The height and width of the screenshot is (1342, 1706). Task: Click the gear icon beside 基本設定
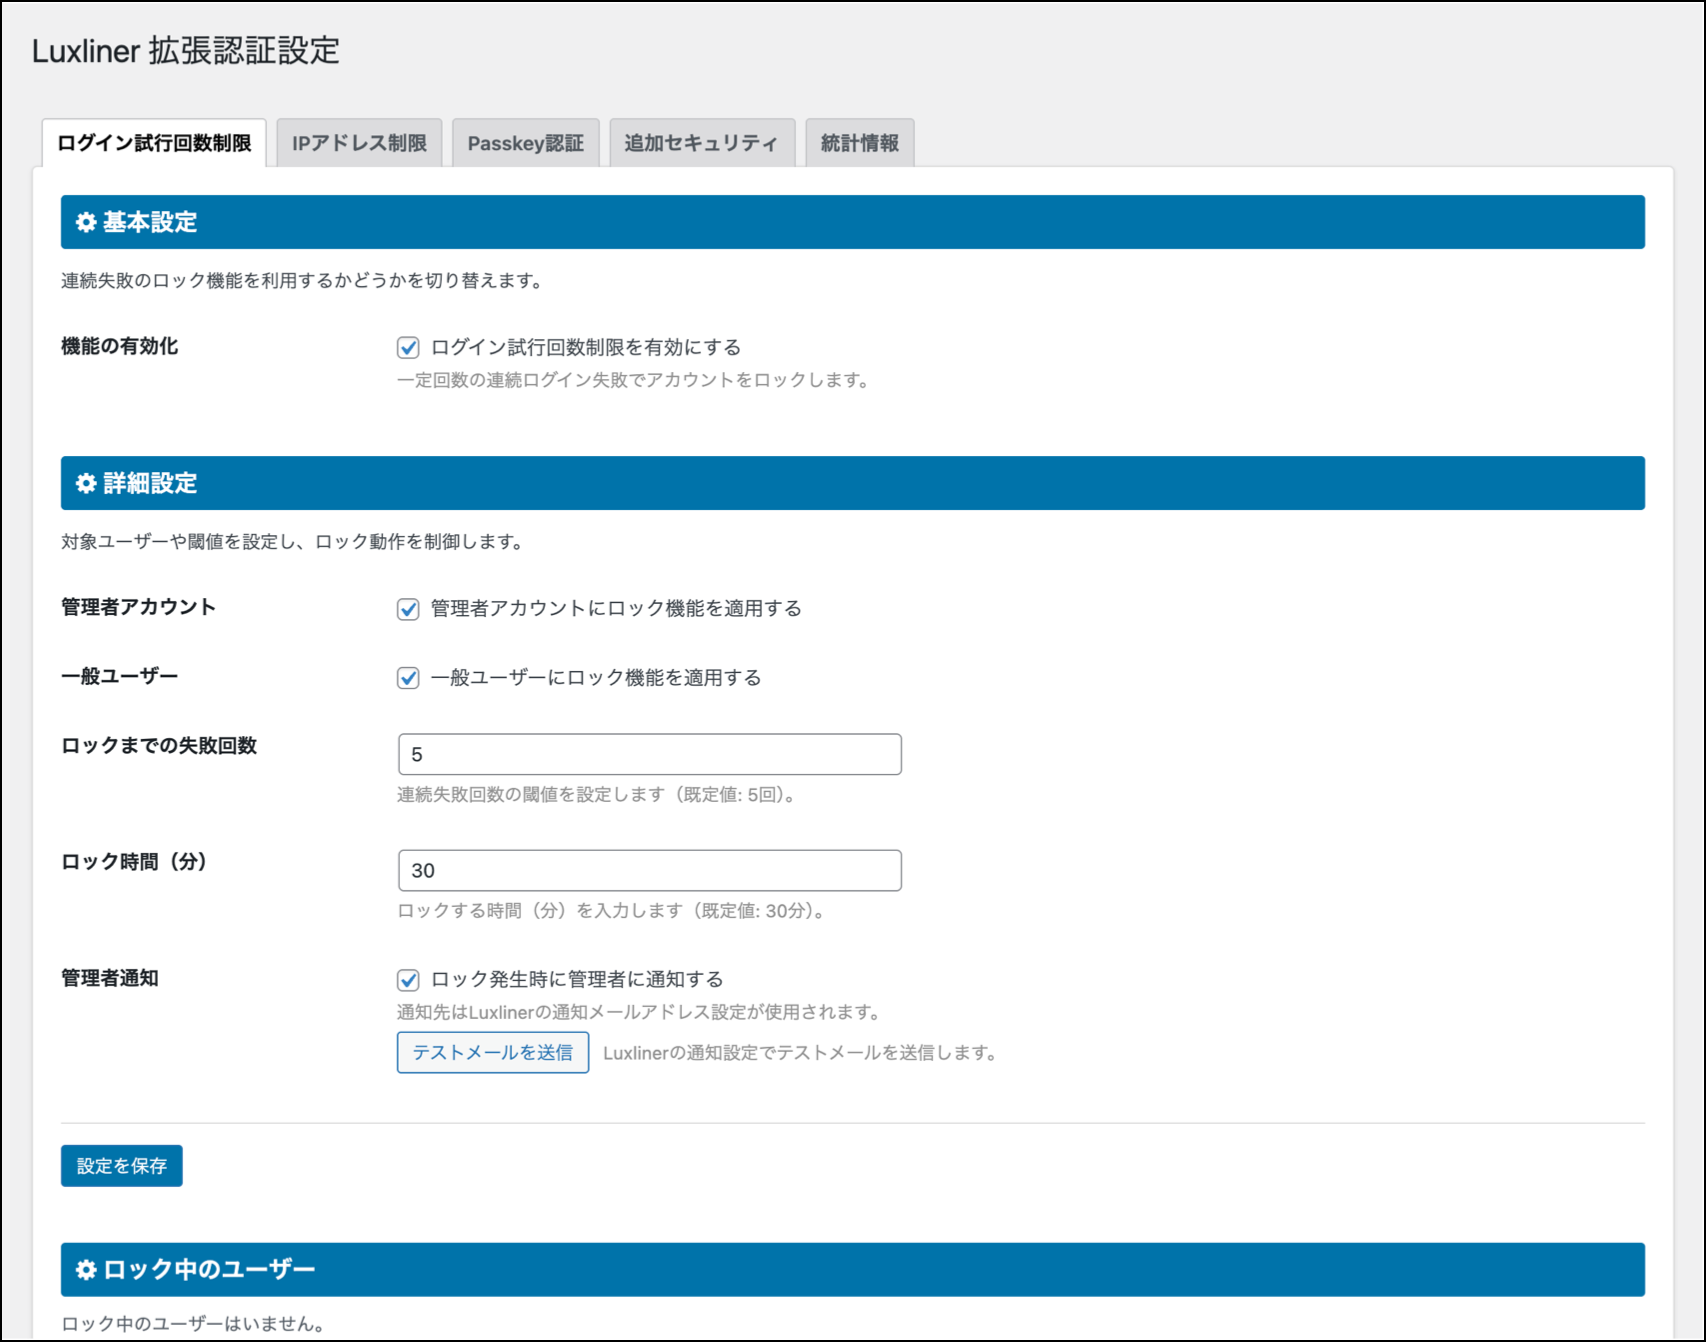click(x=87, y=222)
